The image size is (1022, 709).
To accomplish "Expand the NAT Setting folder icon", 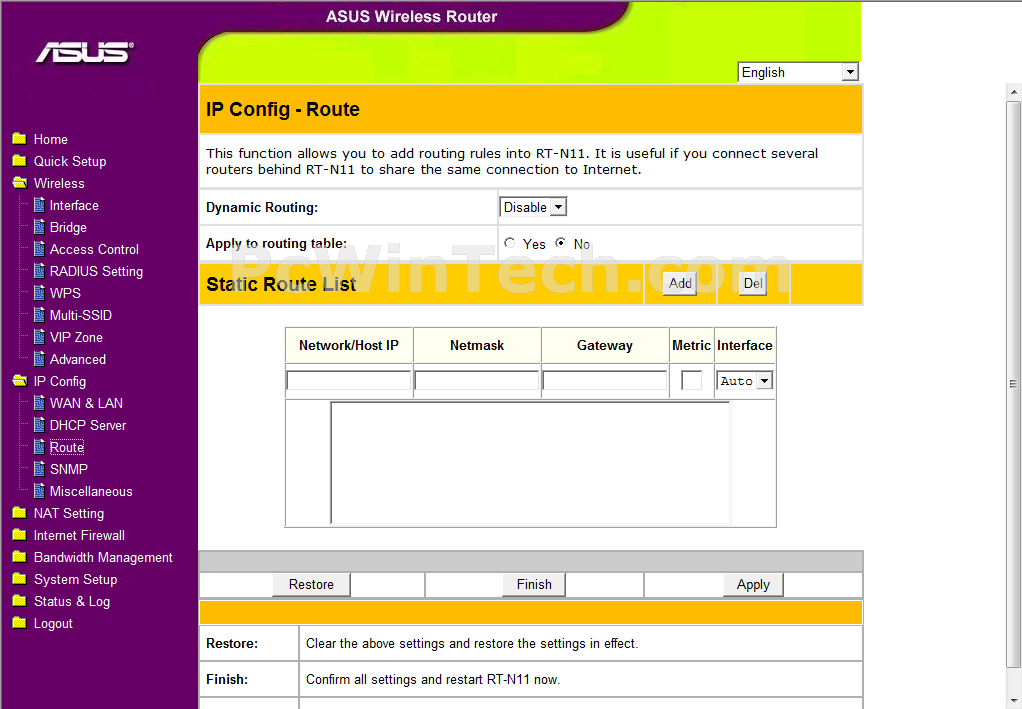I will [x=20, y=514].
